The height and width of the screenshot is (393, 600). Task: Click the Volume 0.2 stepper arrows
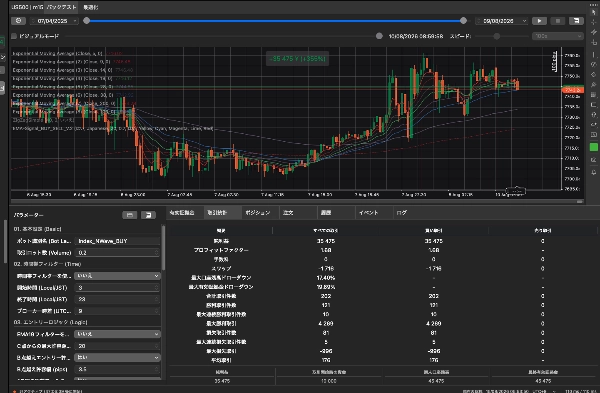pyautogui.click(x=157, y=253)
